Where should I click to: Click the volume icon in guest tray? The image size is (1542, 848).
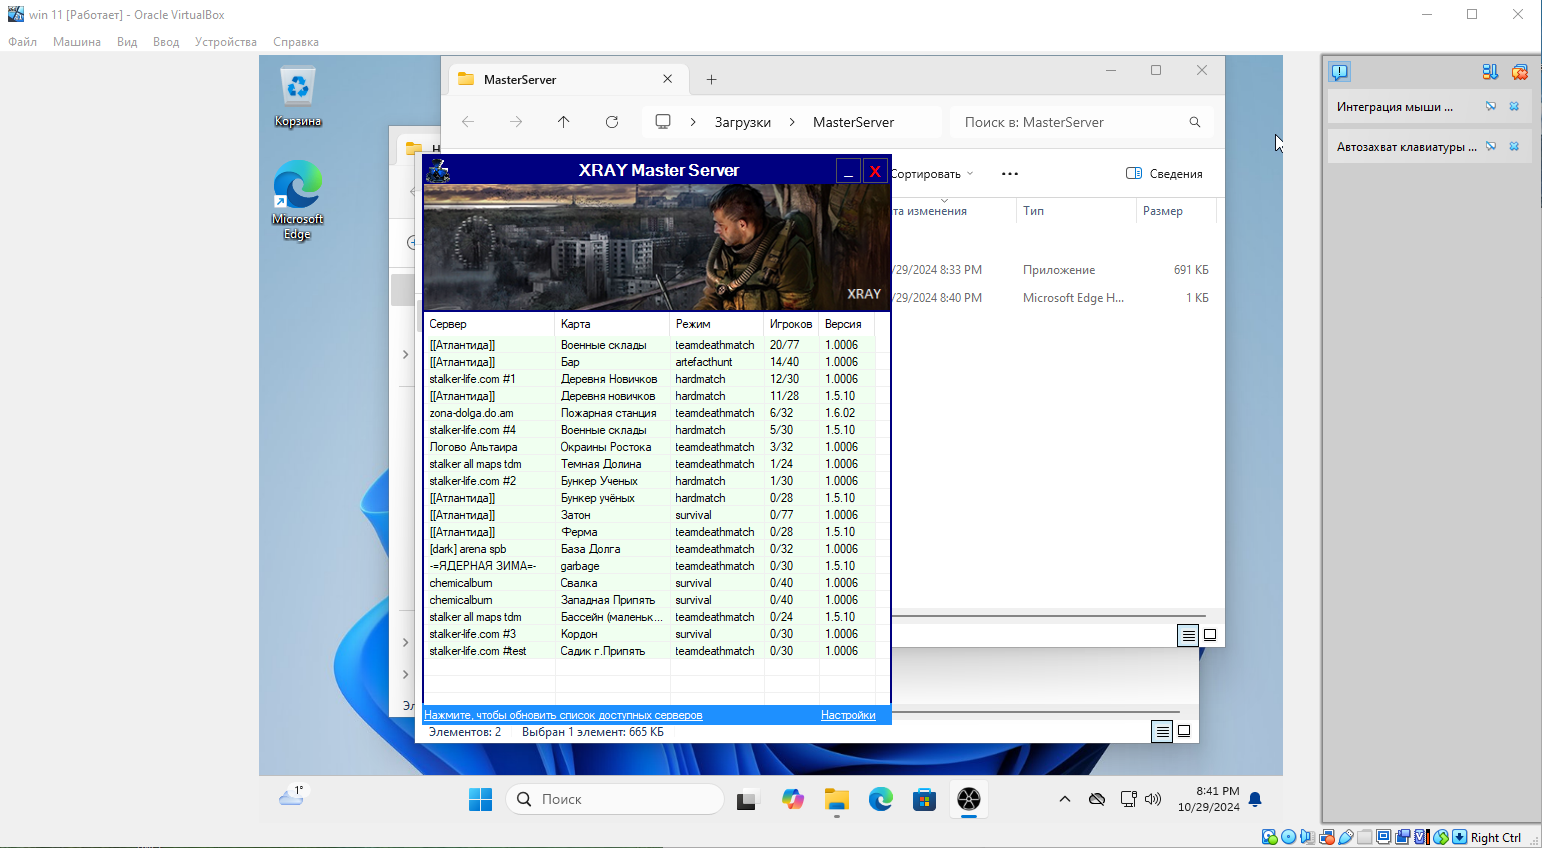point(1153,799)
